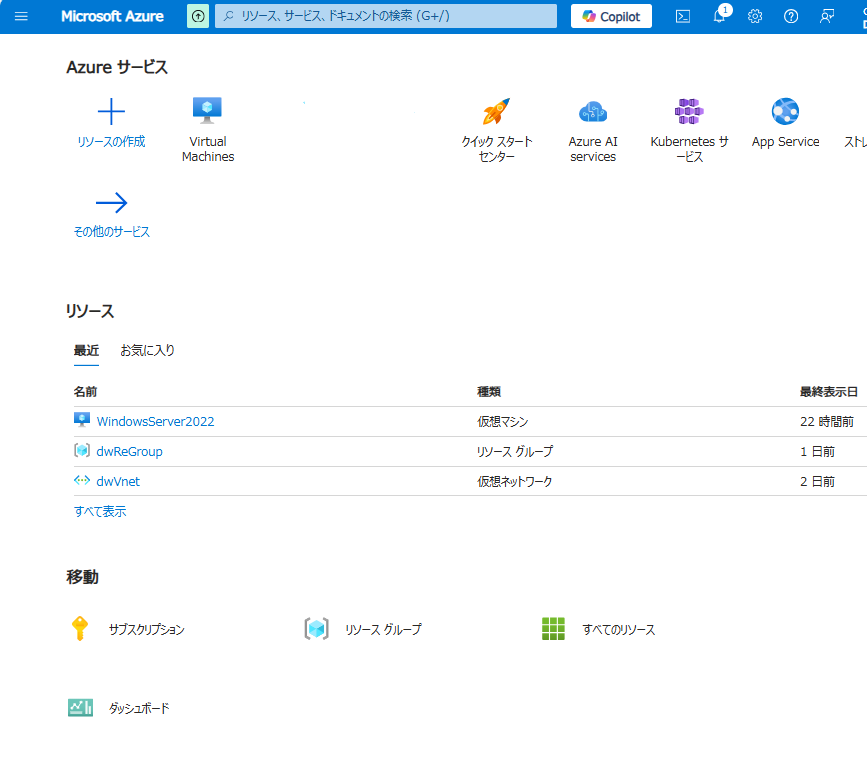The image size is (867, 757).
Task: Open サブスクリプション navigation link
Action: [147, 629]
